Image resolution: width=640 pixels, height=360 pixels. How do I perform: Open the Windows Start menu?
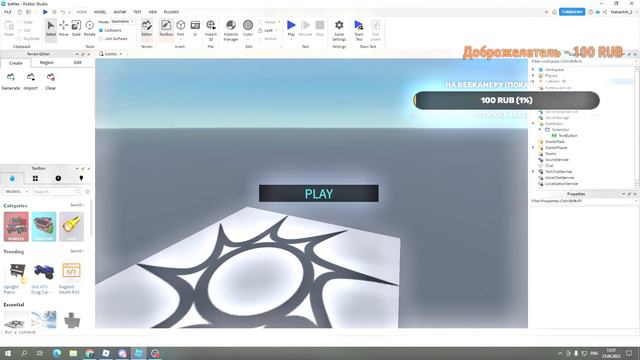pyautogui.click(x=7, y=353)
